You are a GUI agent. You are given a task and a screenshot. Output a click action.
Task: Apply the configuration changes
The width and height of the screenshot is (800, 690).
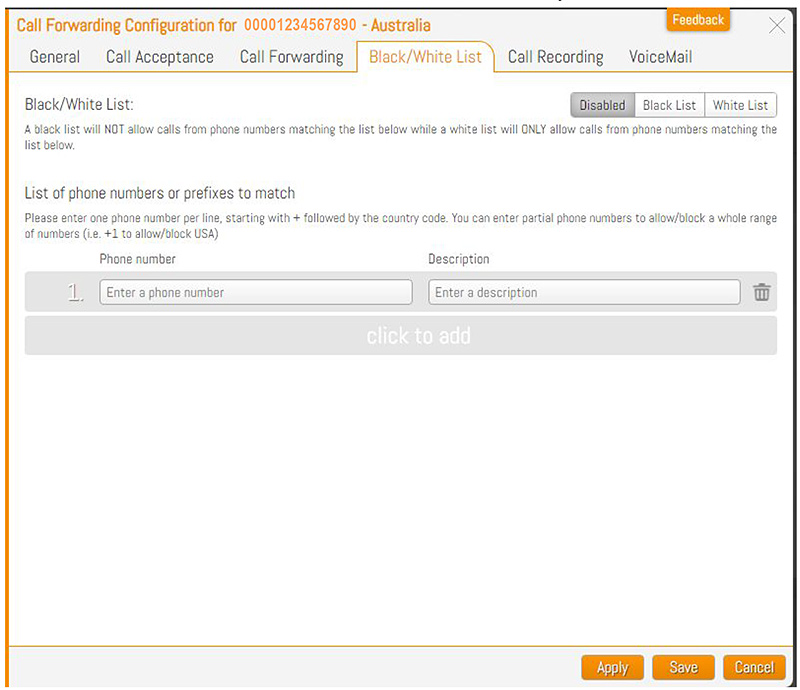point(612,668)
